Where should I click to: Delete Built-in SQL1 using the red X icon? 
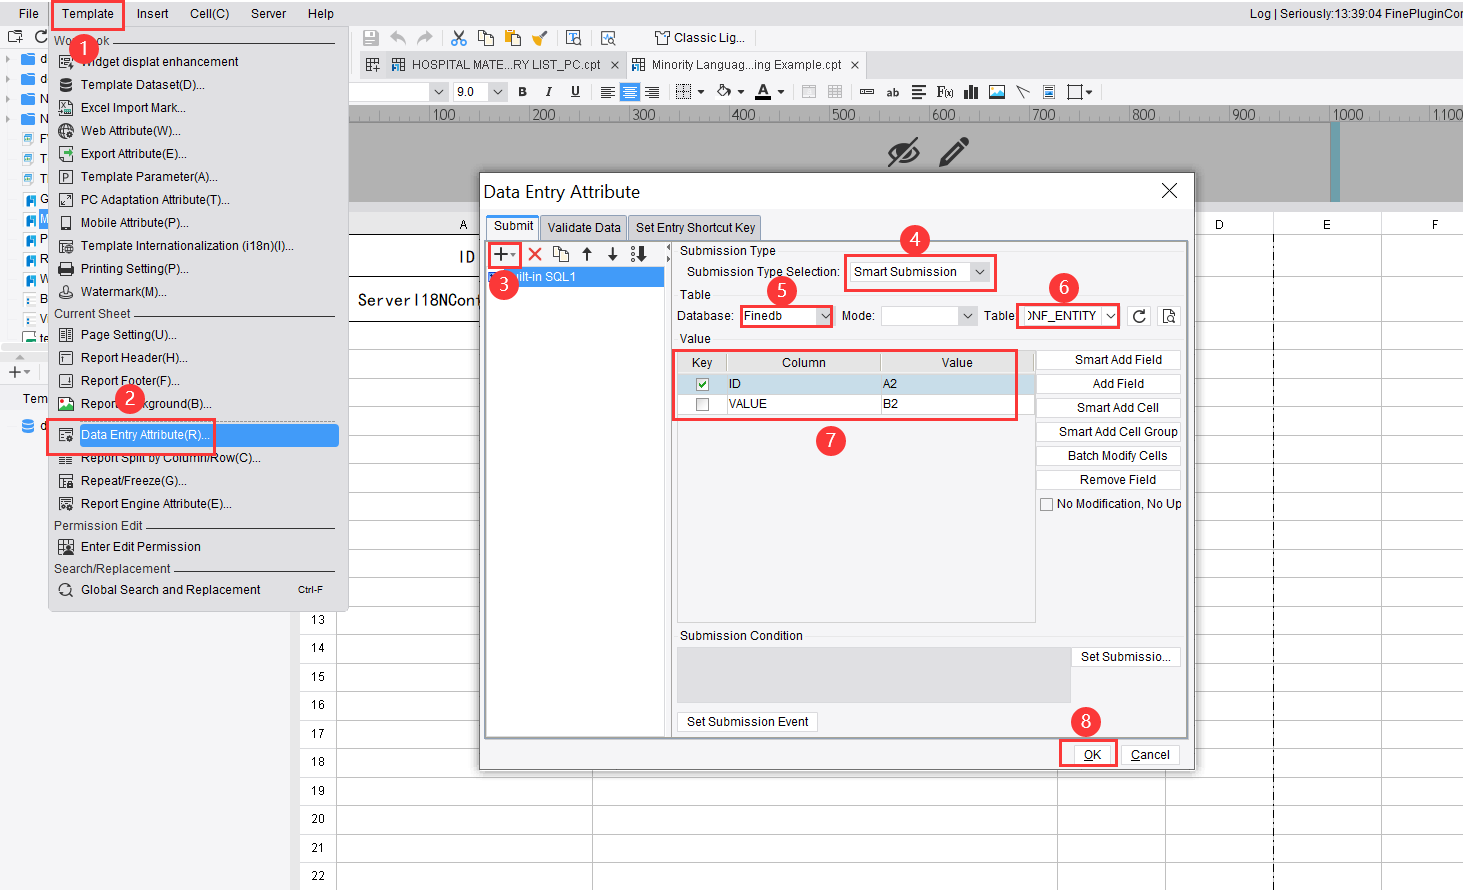click(x=534, y=253)
